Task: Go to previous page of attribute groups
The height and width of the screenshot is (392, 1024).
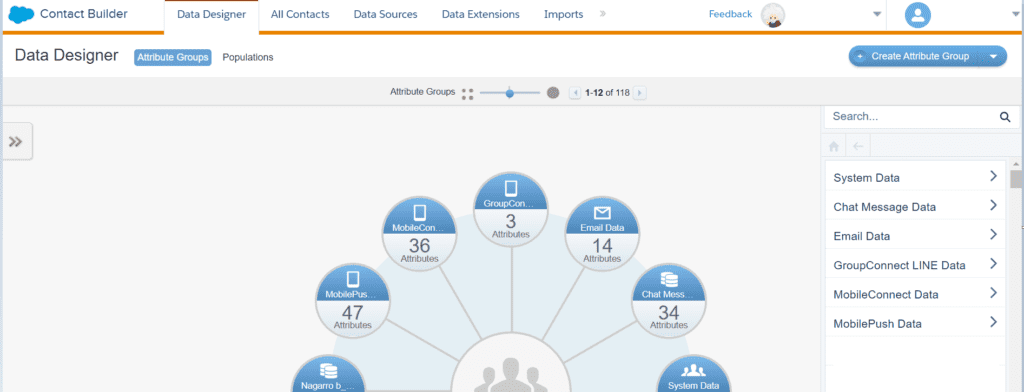Action: [x=575, y=93]
